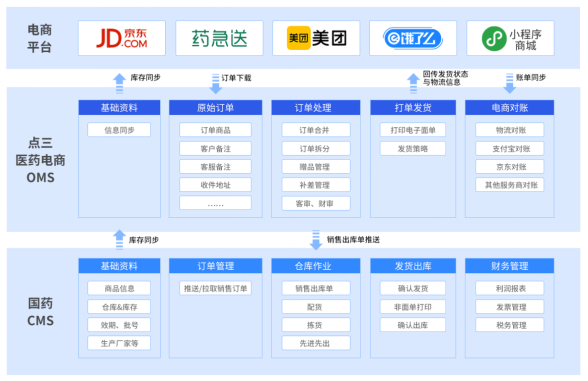Select the 发票管理 item

[x=510, y=307]
